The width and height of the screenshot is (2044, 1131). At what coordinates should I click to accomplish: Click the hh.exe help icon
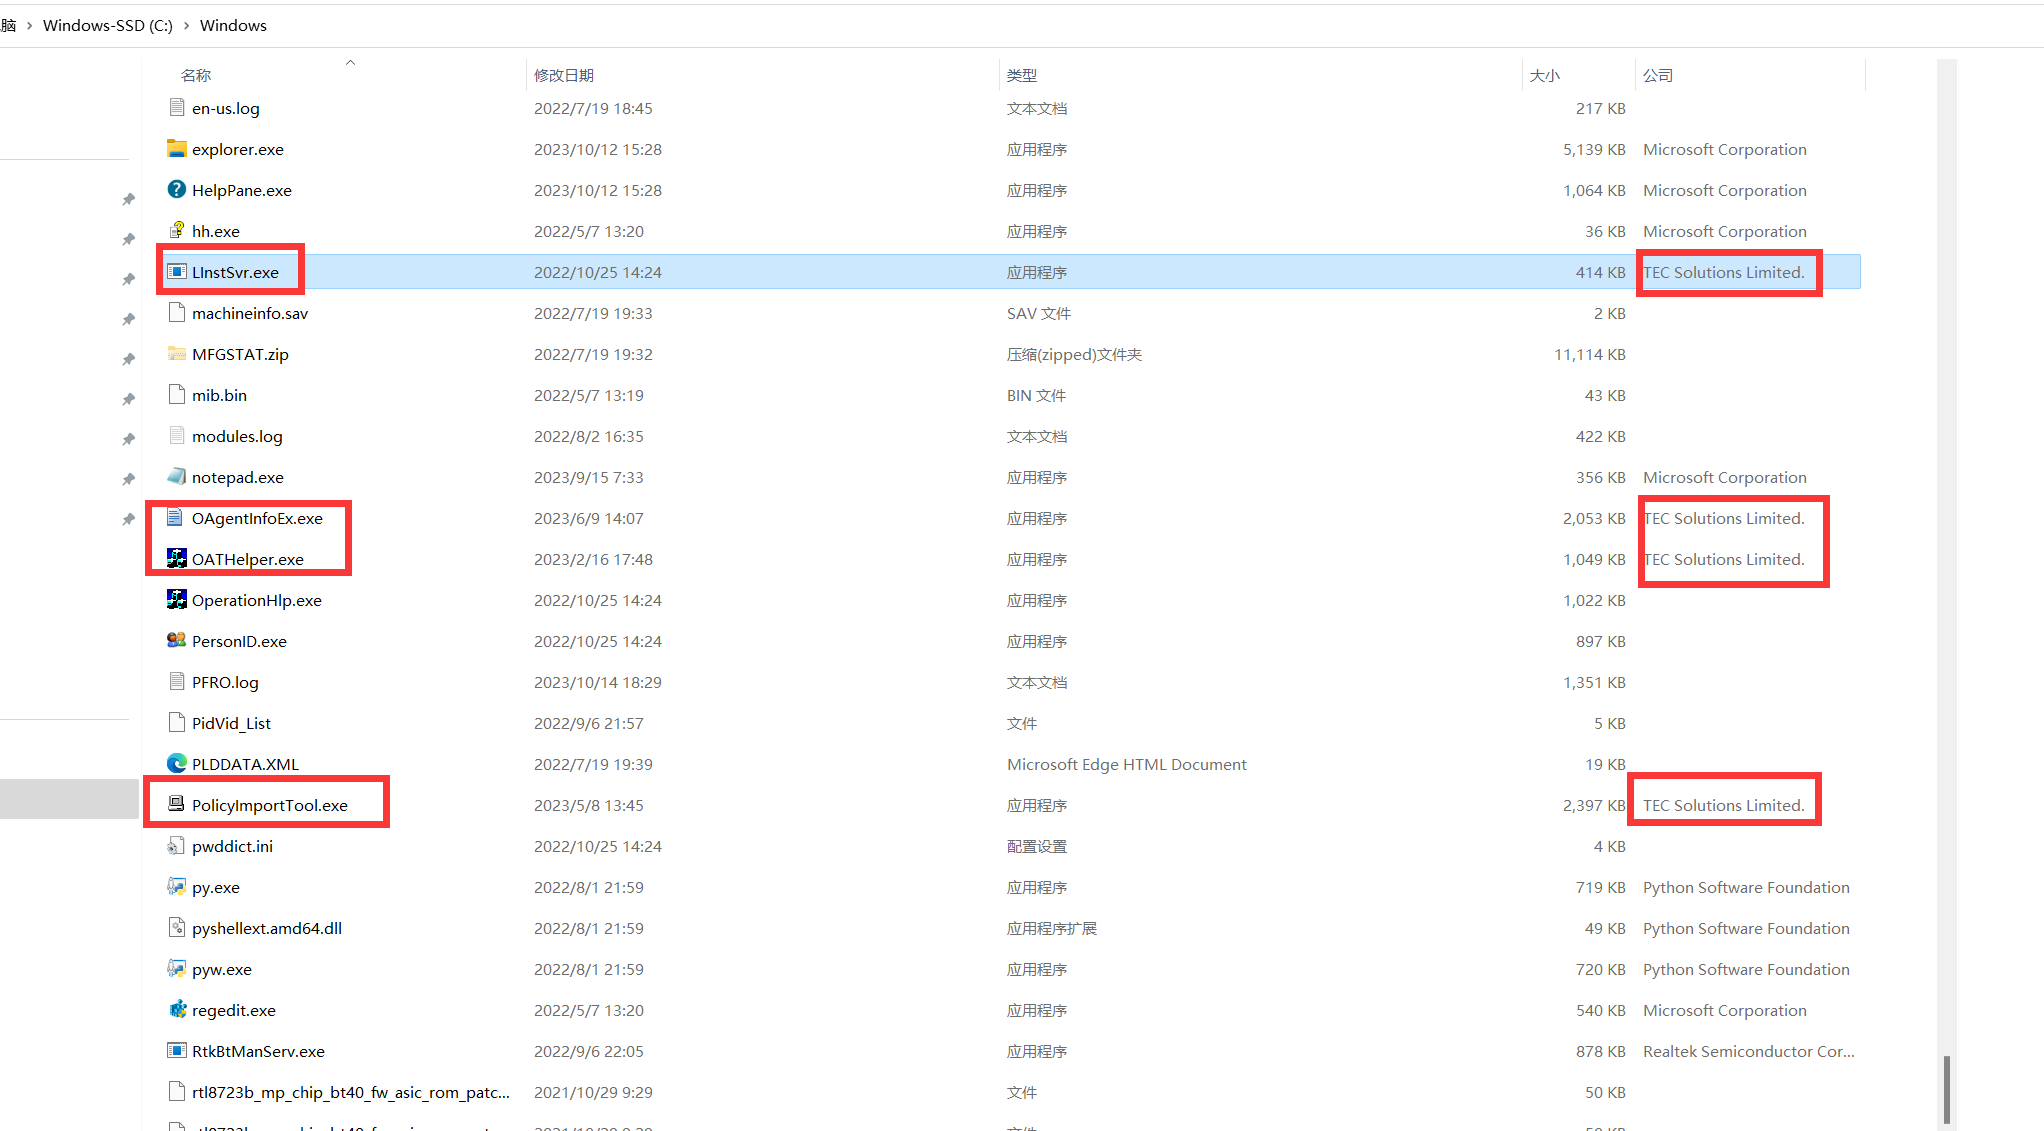pyautogui.click(x=177, y=231)
